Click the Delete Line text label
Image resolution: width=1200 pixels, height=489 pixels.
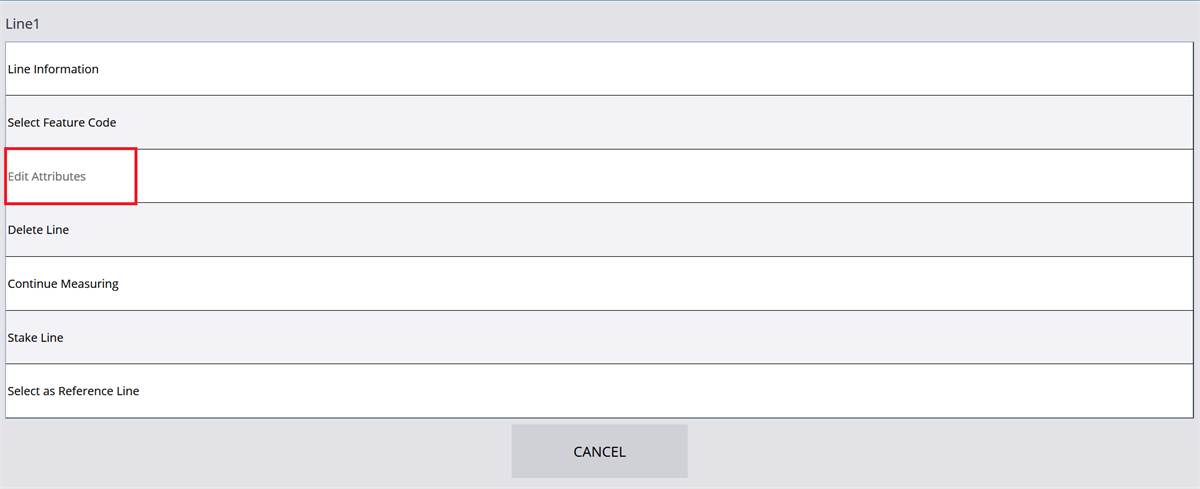tap(38, 230)
